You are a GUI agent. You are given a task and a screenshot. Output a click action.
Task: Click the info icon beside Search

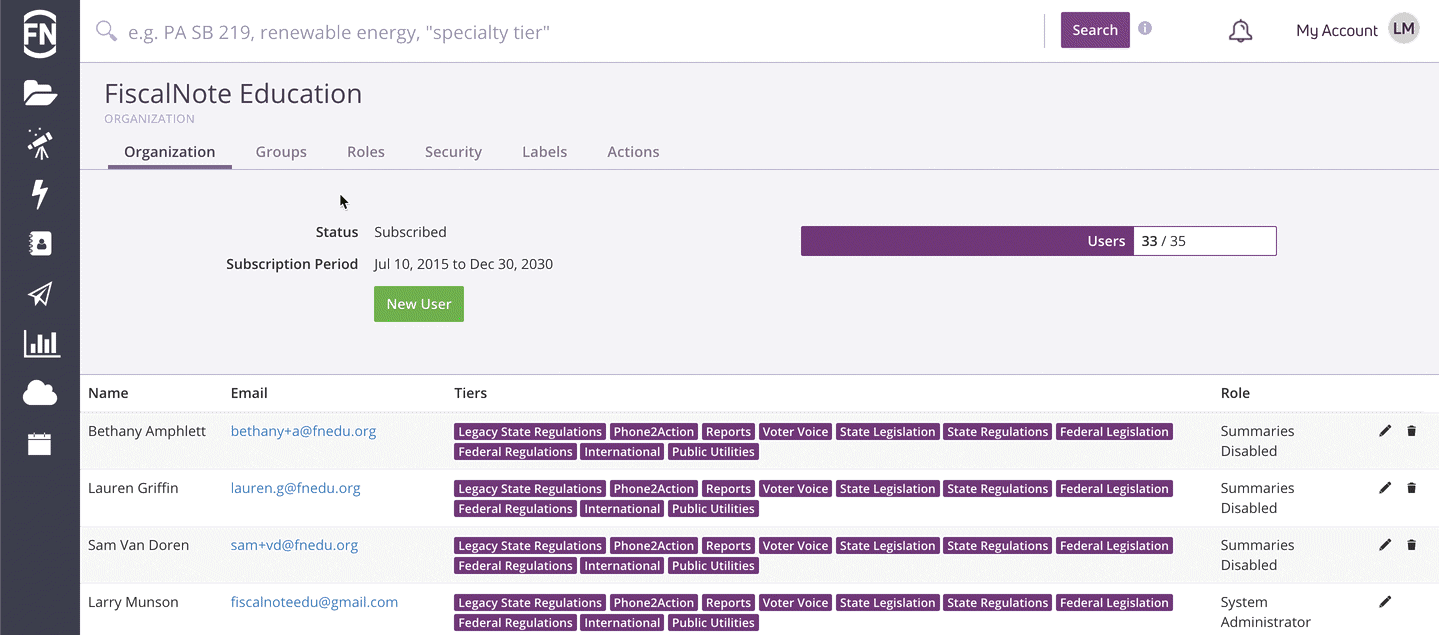pyautogui.click(x=1145, y=28)
